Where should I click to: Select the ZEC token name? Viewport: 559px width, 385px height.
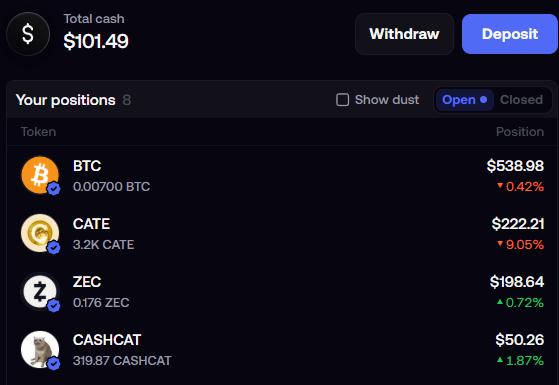pos(87,282)
